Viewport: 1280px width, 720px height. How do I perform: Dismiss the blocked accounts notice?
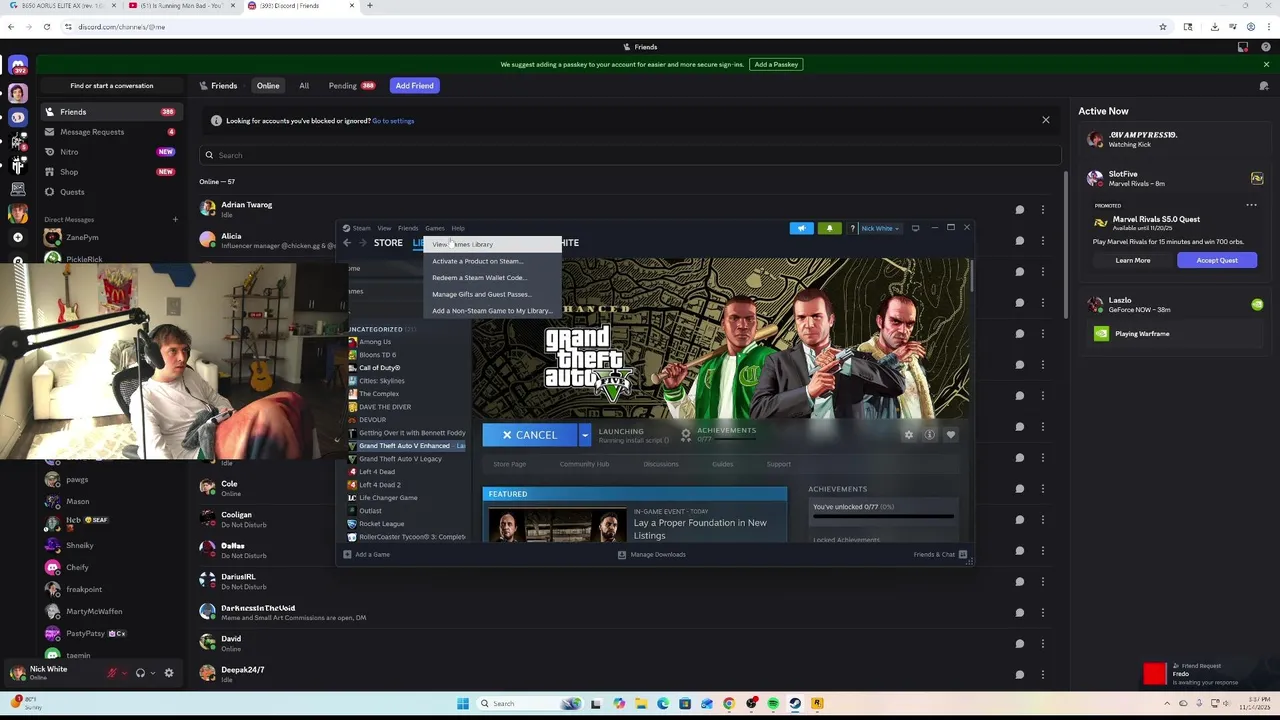[1046, 120]
